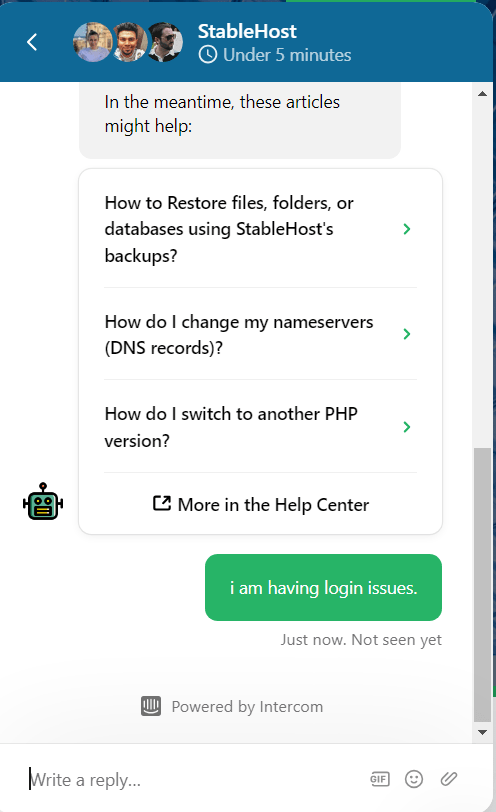
Task: Focus the Write a reply field
Action: (192, 779)
